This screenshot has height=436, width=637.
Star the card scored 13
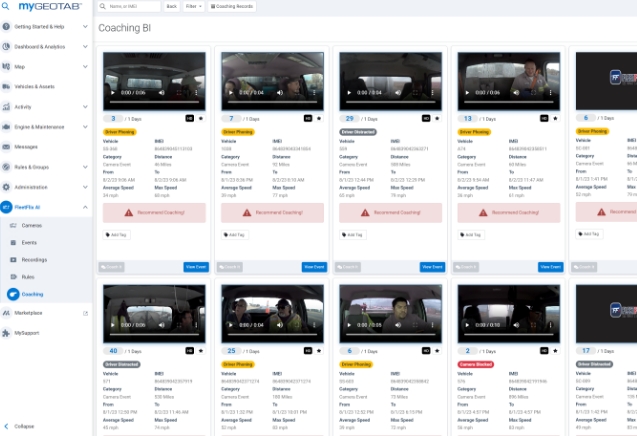coord(555,119)
